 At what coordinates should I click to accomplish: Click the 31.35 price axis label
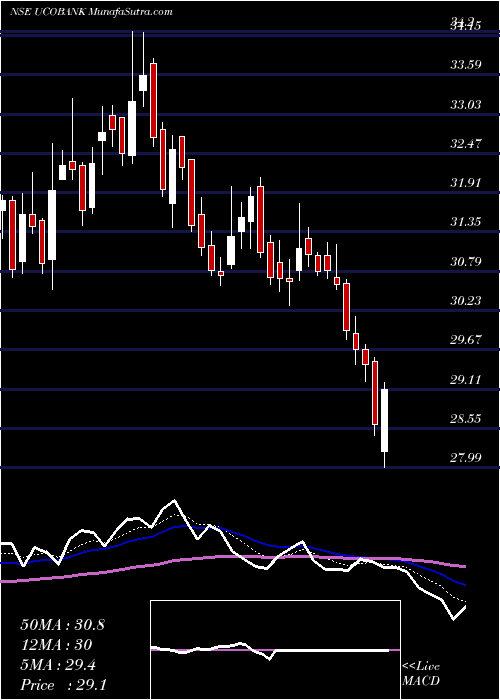click(x=466, y=222)
